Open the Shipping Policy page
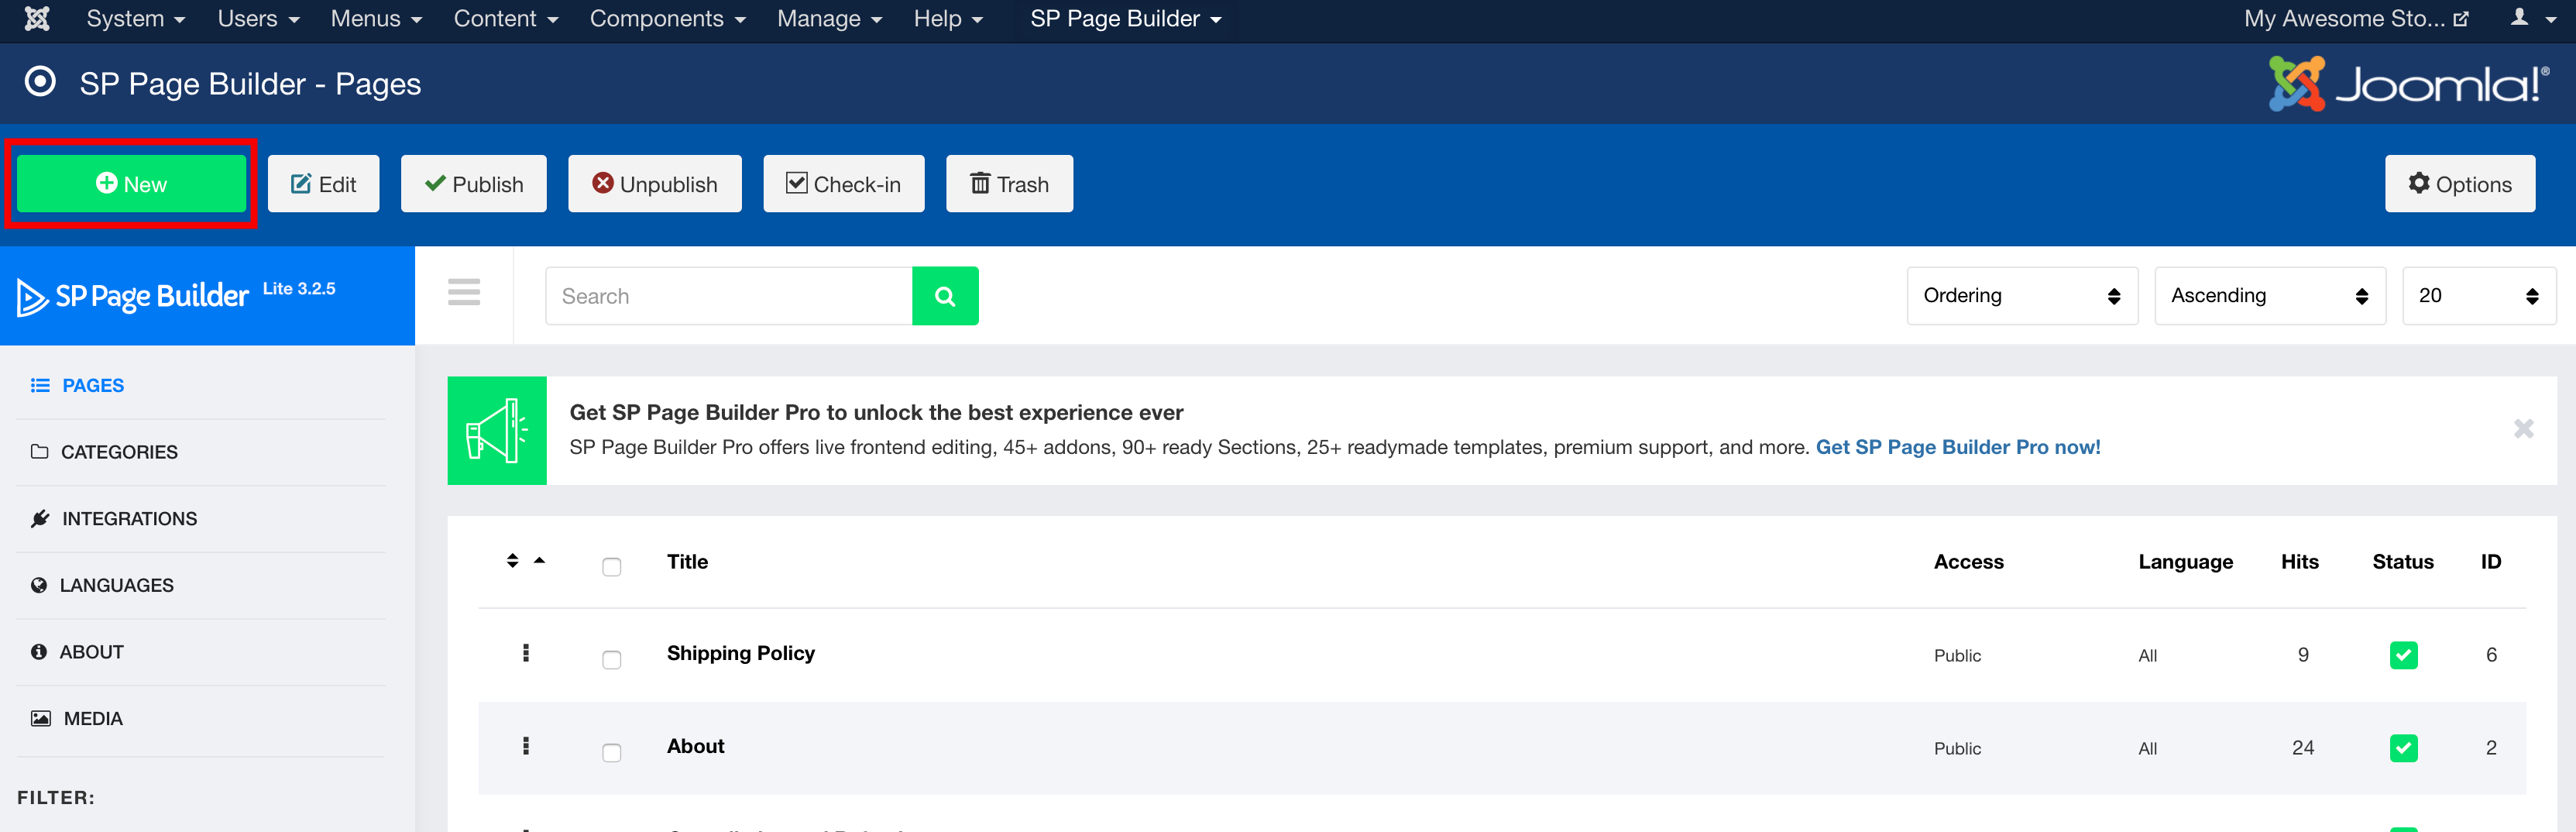Viewport: 2576px width, 832px height. point(740,653)
